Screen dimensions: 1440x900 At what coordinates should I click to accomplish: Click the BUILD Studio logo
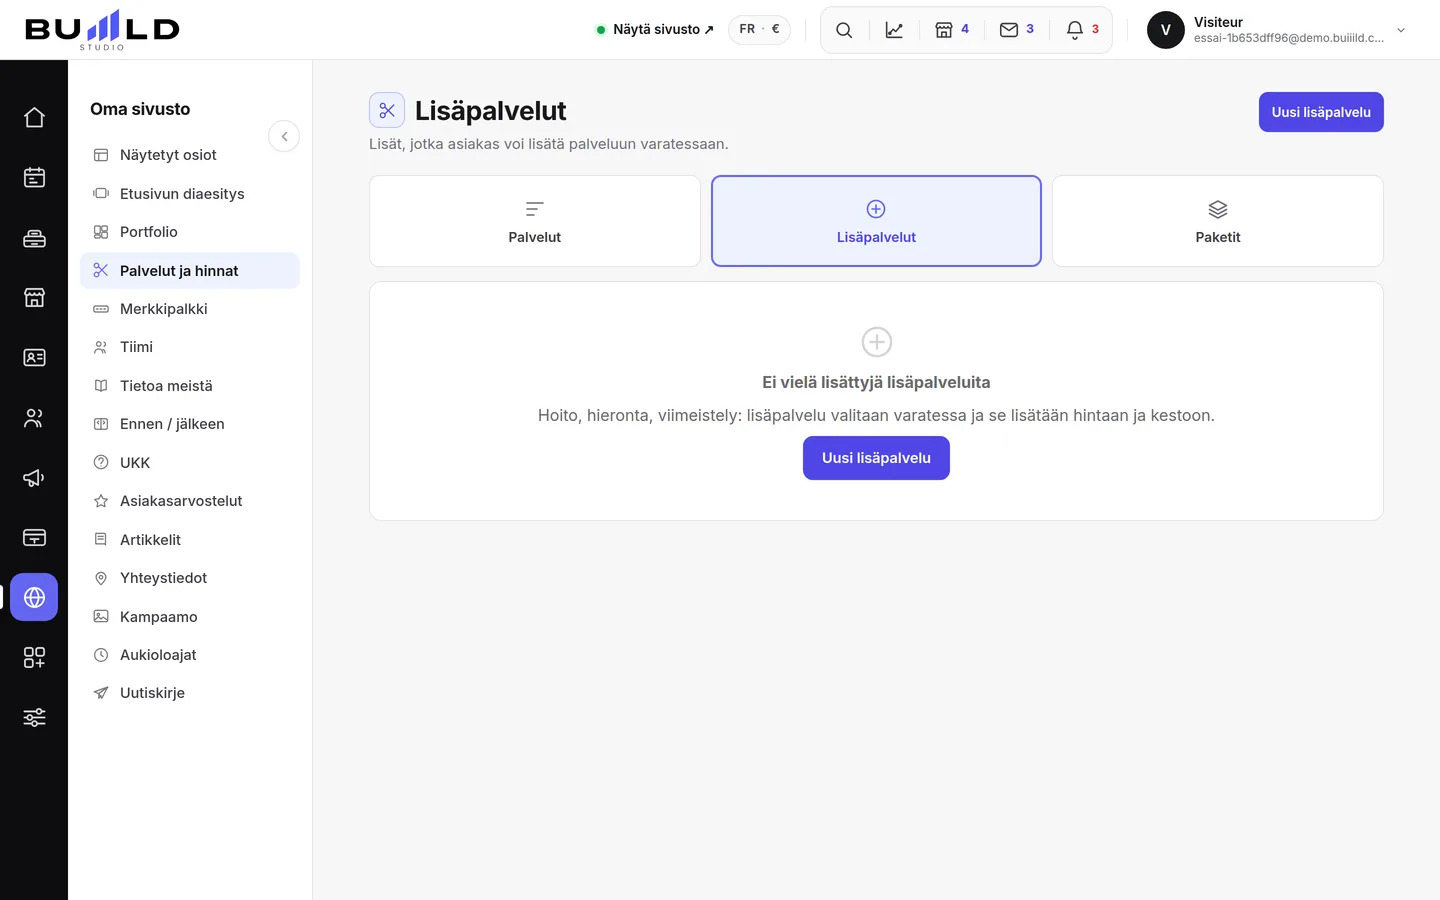tap(102, 30)
